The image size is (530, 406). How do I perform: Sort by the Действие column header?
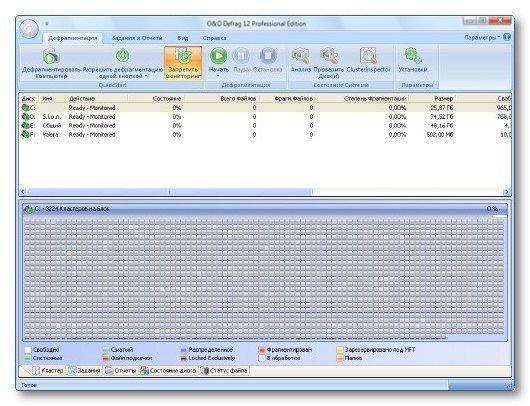(x=97, y=98)
